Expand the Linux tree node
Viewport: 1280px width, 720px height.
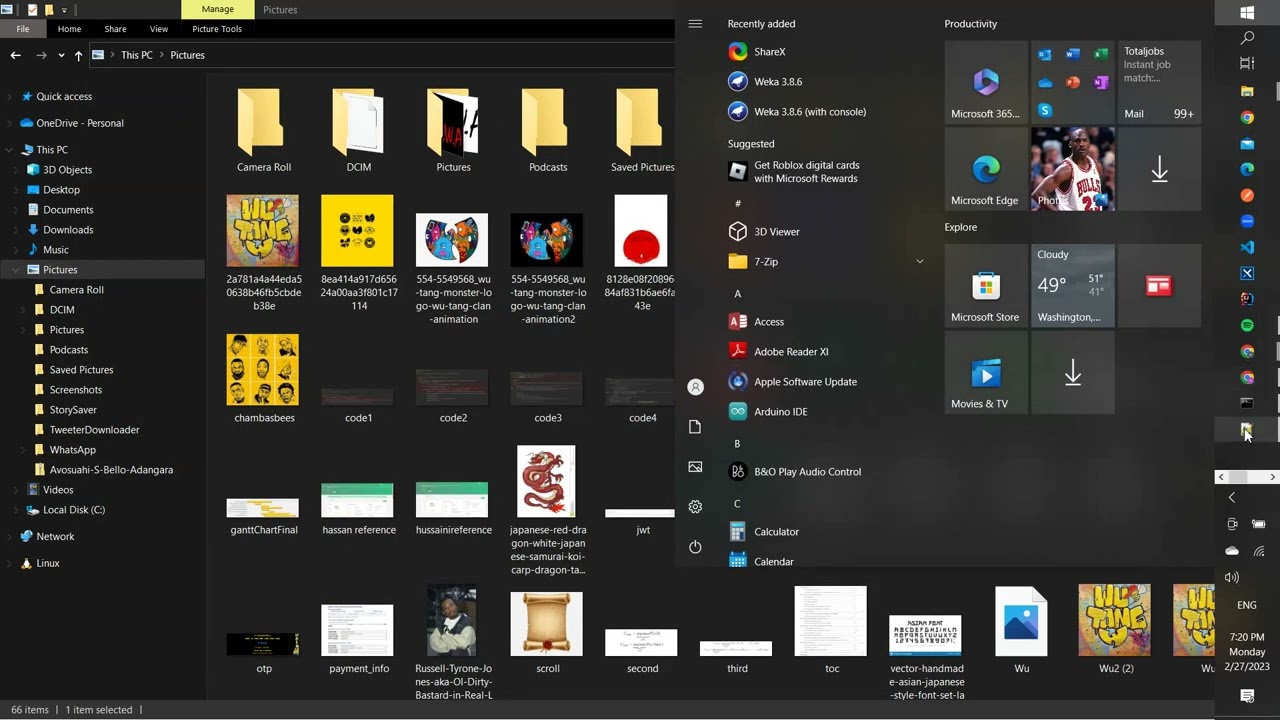point(10,564)
